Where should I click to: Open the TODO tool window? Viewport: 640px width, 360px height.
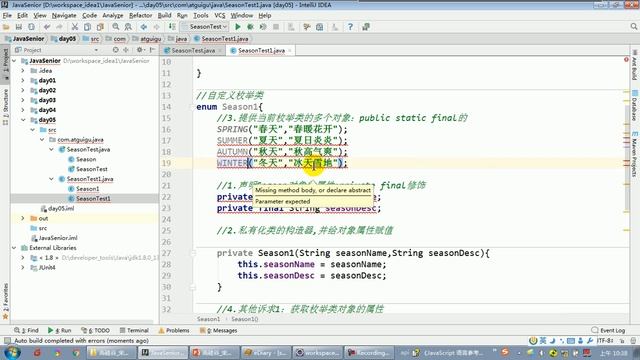pos(96,330)
